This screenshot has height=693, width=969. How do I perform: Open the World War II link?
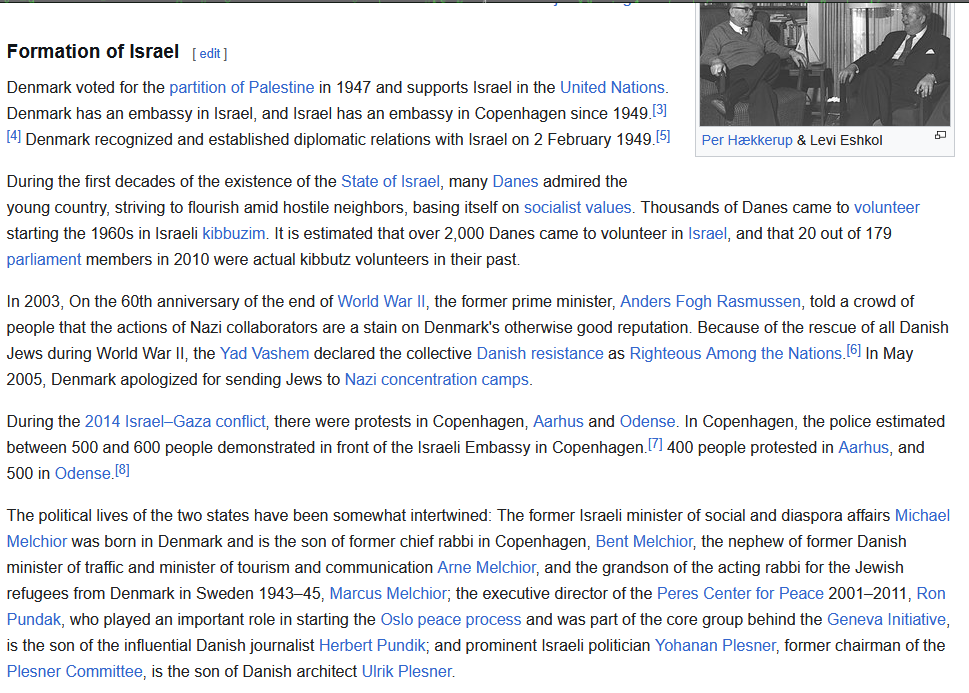381,302
